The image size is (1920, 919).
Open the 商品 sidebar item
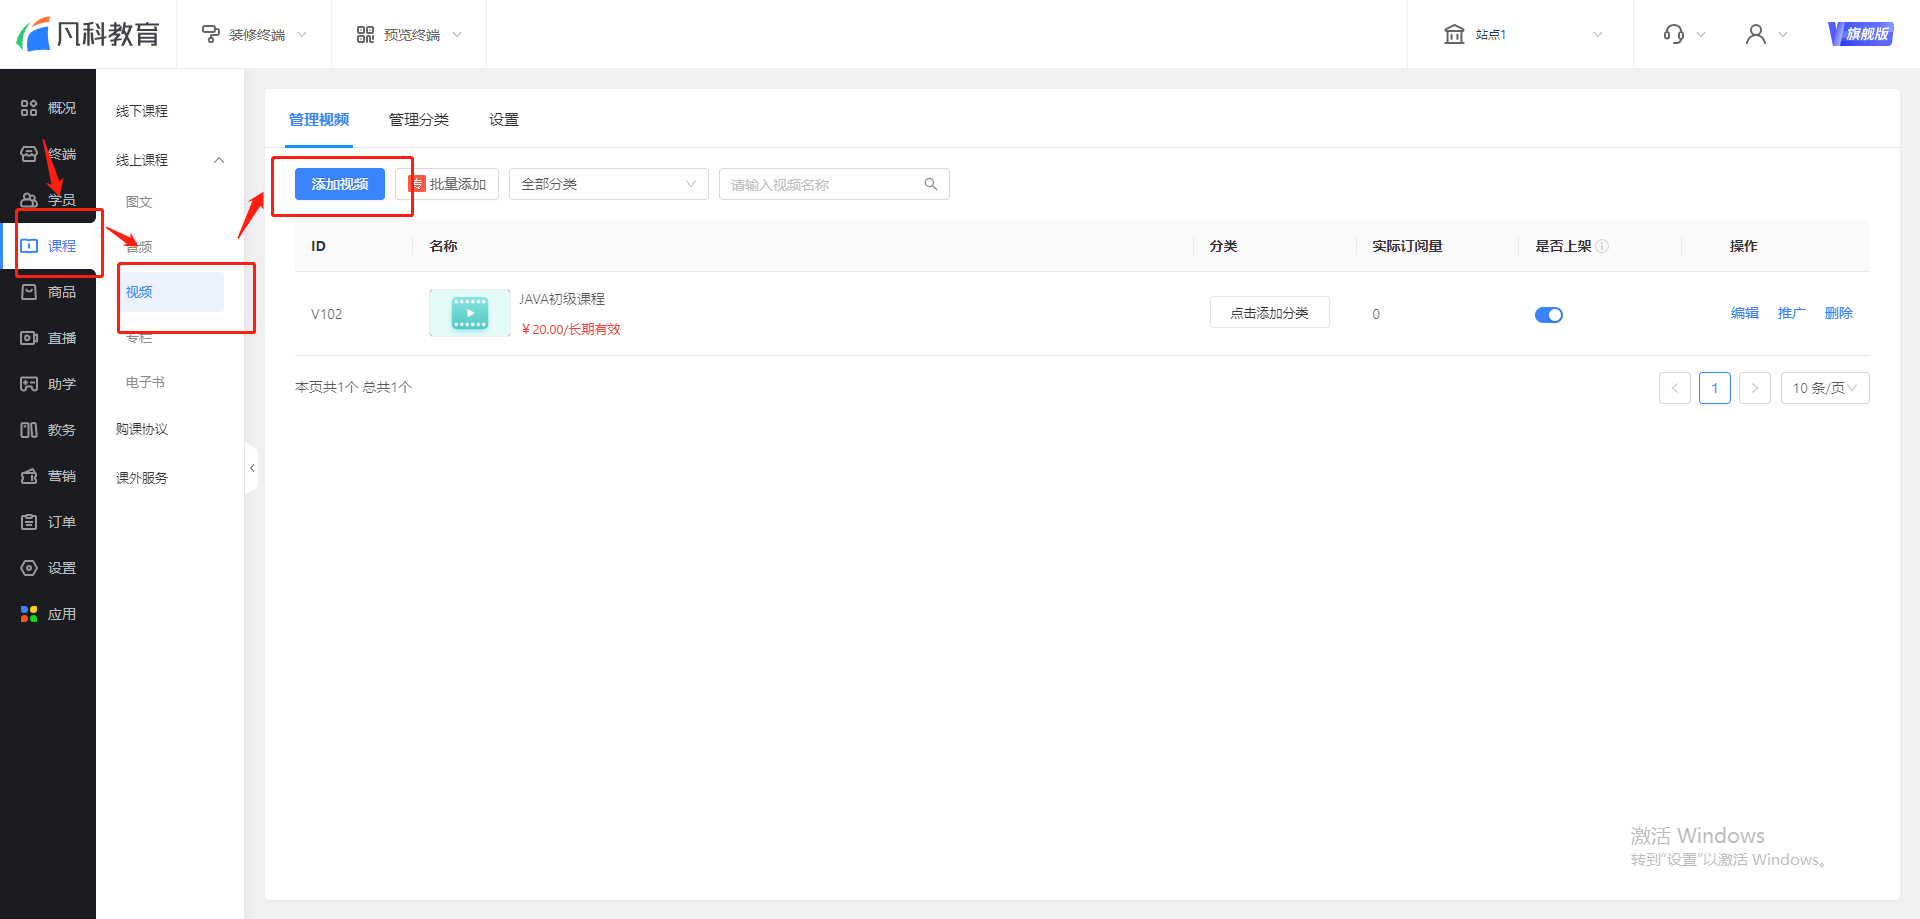point(48,292)
